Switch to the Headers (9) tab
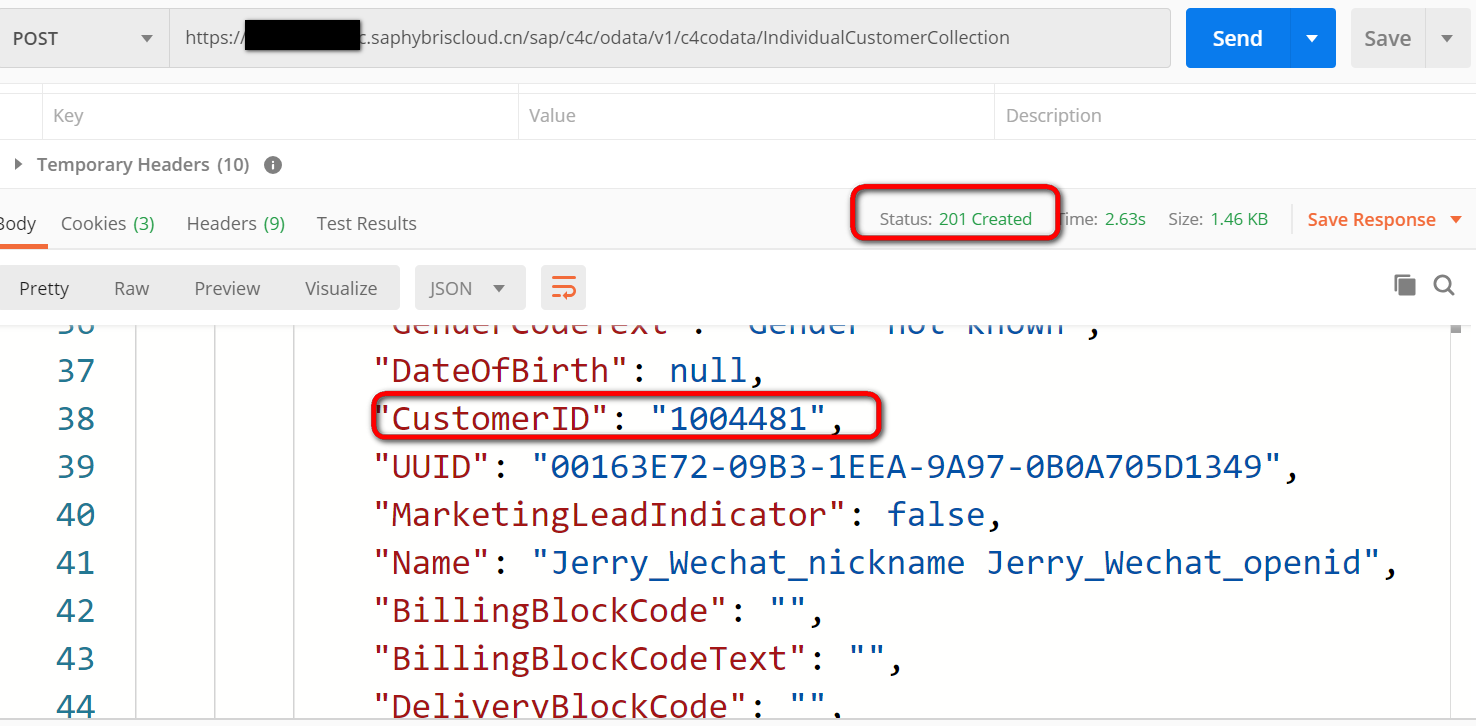 coord(236,223)
